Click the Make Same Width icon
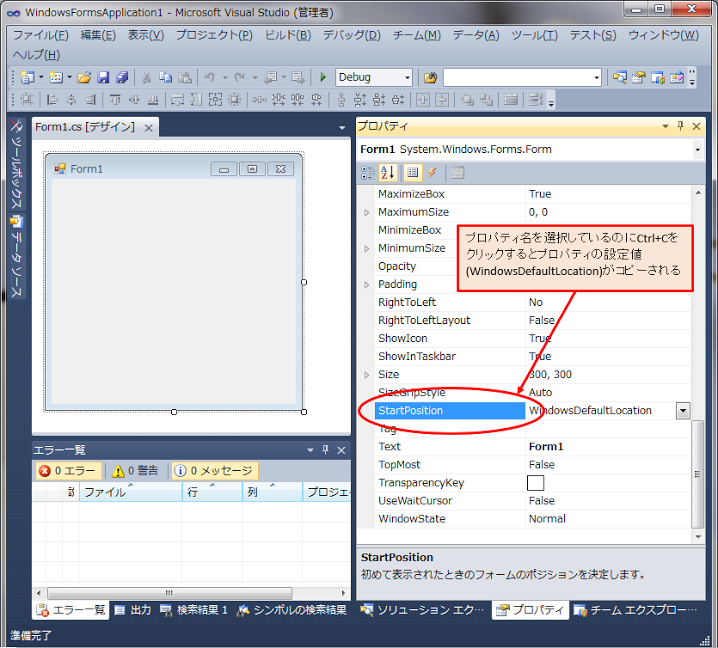 click(177, 100)
